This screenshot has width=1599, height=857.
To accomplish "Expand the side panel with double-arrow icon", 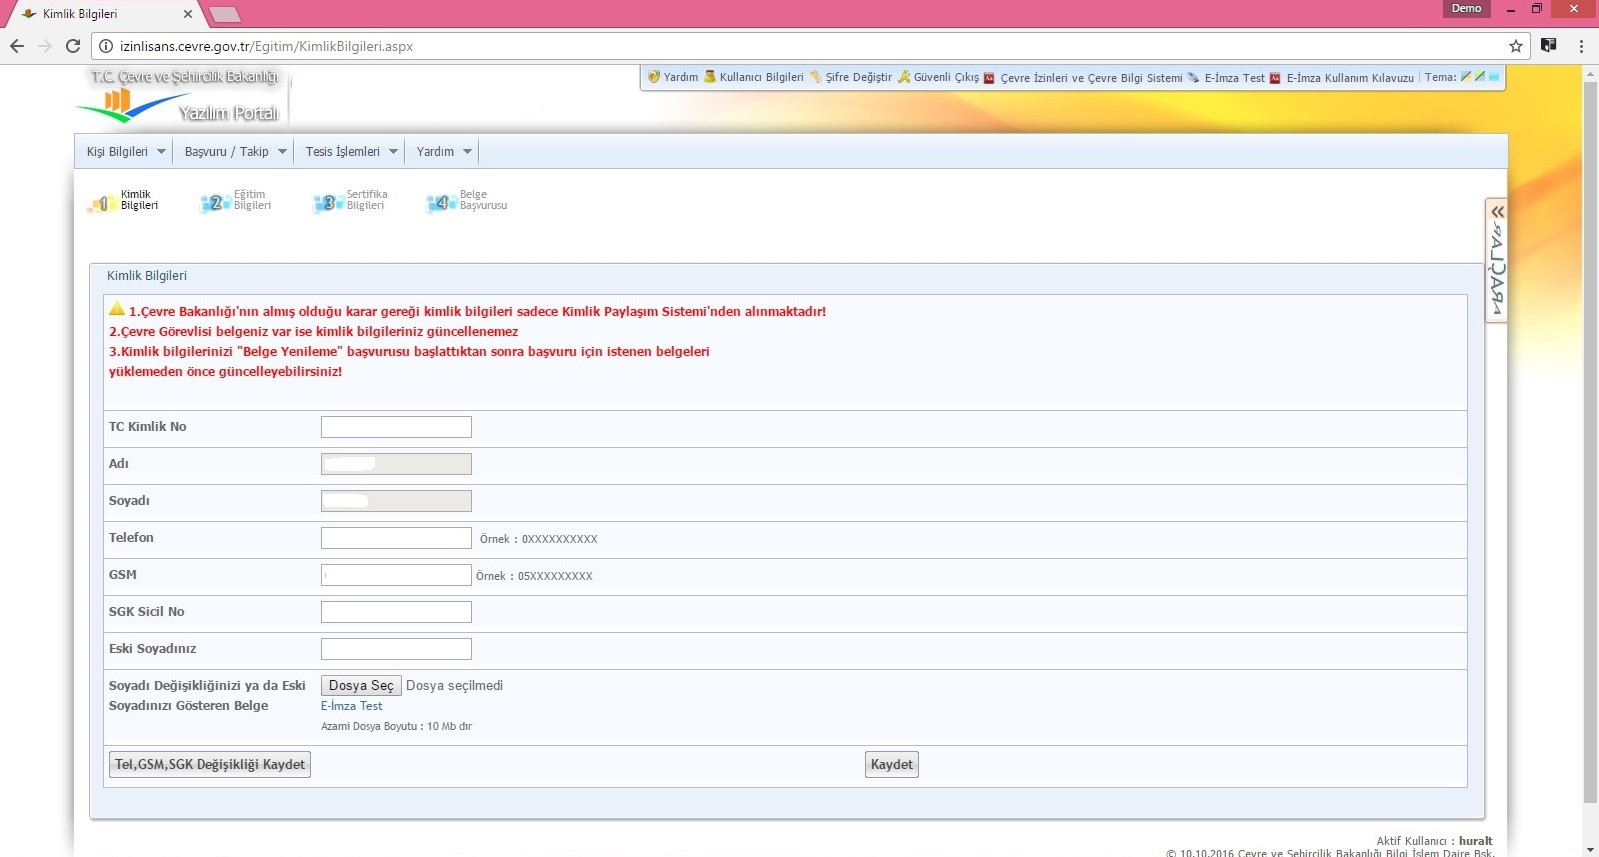I will pyautogui.click(x=1497, y=212).
